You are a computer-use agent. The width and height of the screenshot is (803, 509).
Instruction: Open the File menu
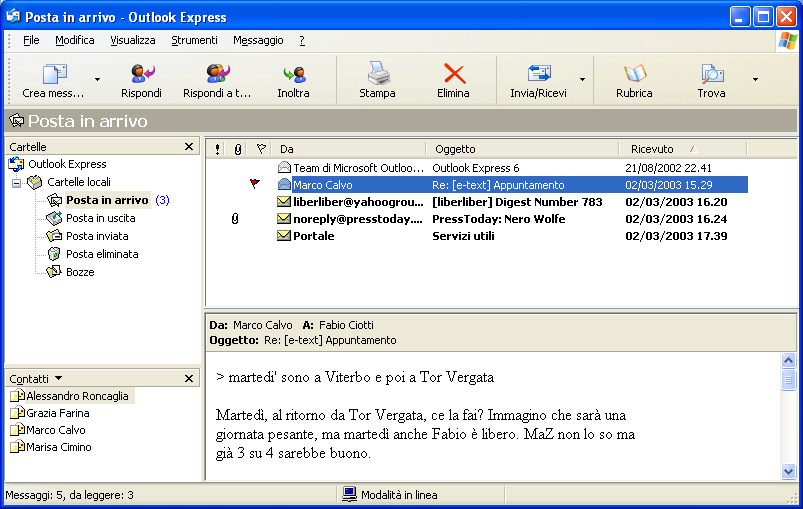31,40
